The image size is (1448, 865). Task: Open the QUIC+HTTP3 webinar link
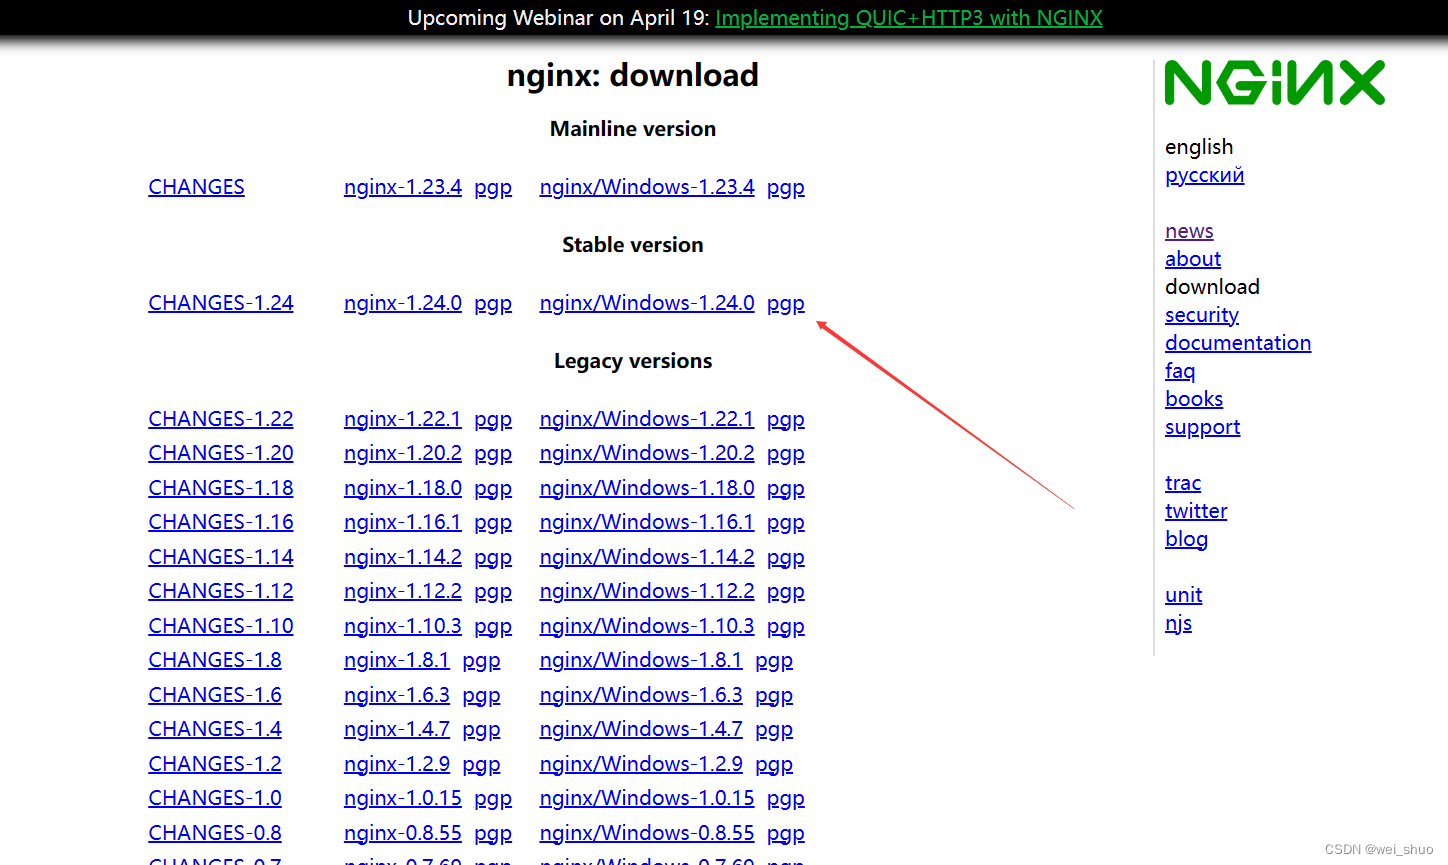pyautogui.click(x=909, y=18)
